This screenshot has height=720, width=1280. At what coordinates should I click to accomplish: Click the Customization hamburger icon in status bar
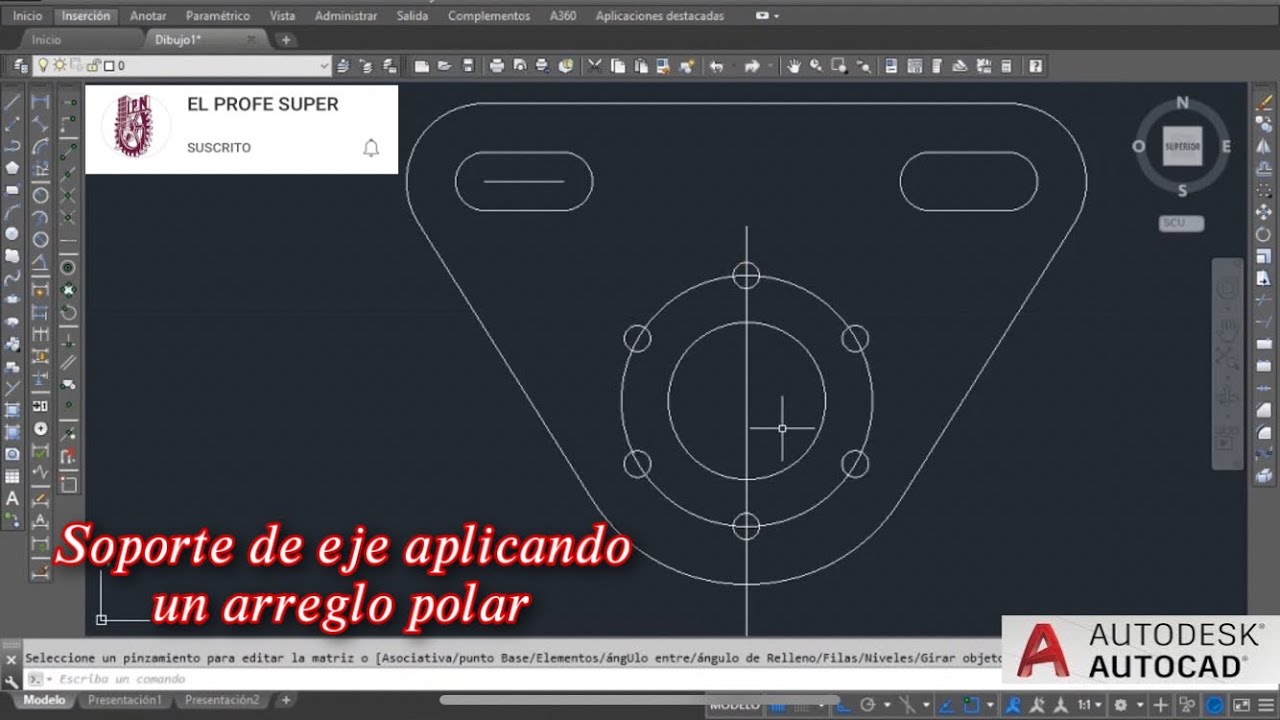click(x=1267, y=705)
